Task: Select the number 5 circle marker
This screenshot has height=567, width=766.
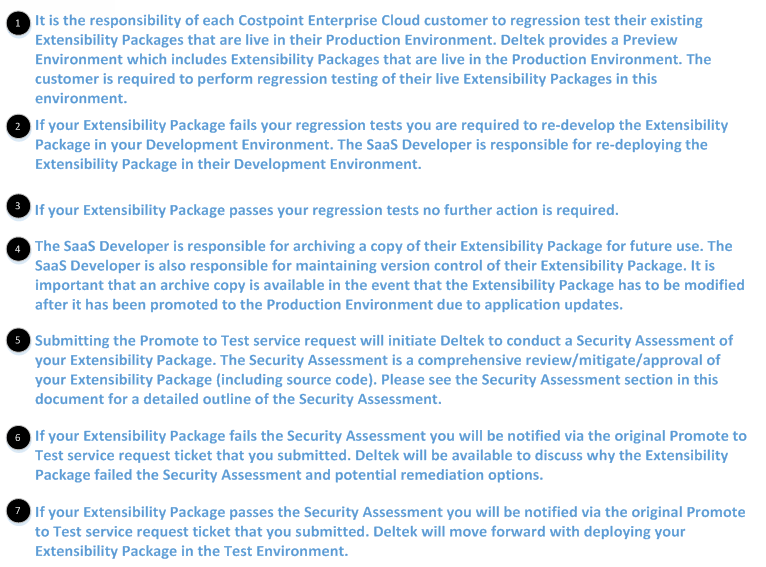Action: [x=19, y=340]
